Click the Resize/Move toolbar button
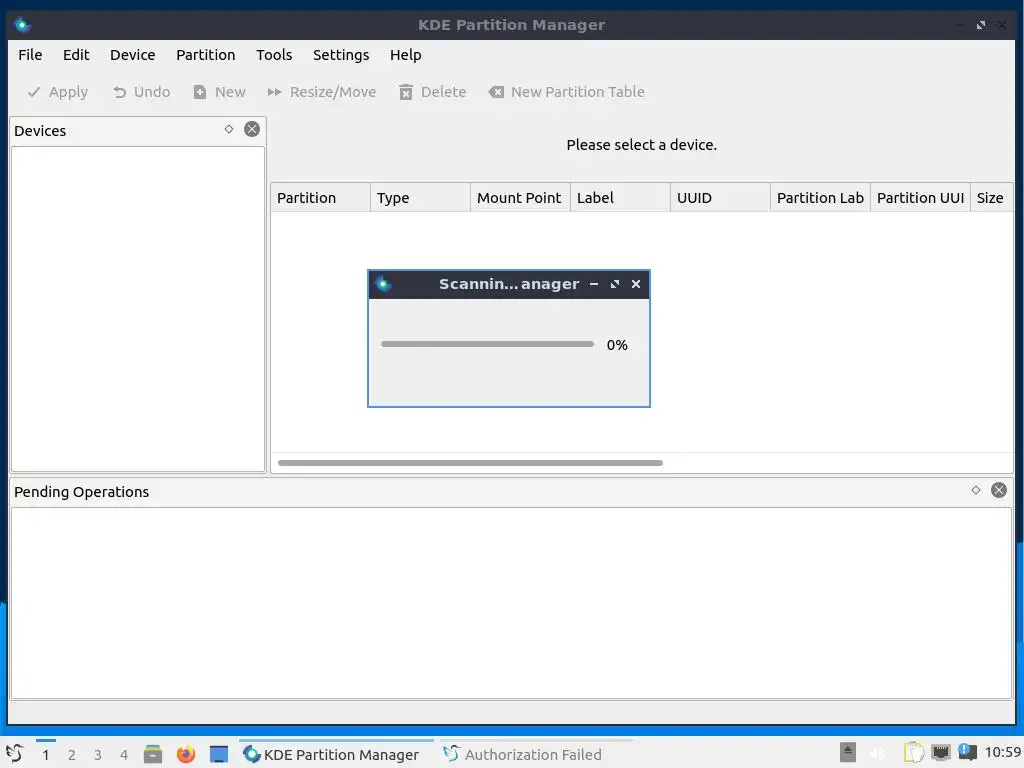Screen dimensions: 1024x768 (x=322, y=92)
